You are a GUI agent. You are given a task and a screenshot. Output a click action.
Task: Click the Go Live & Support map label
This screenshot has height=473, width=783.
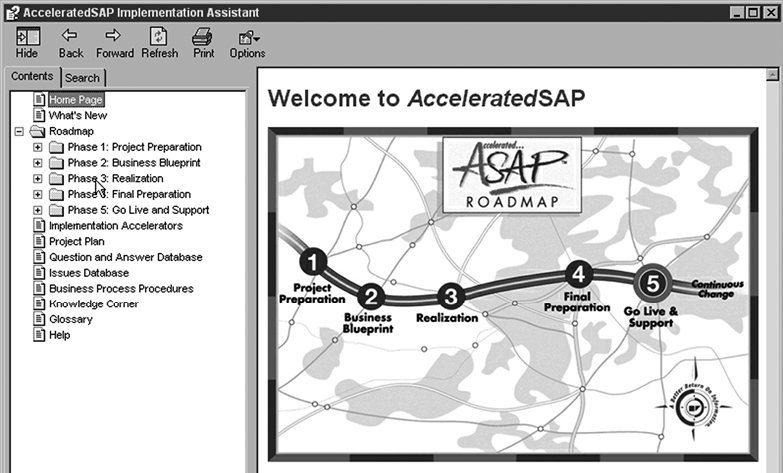point(651,317)
